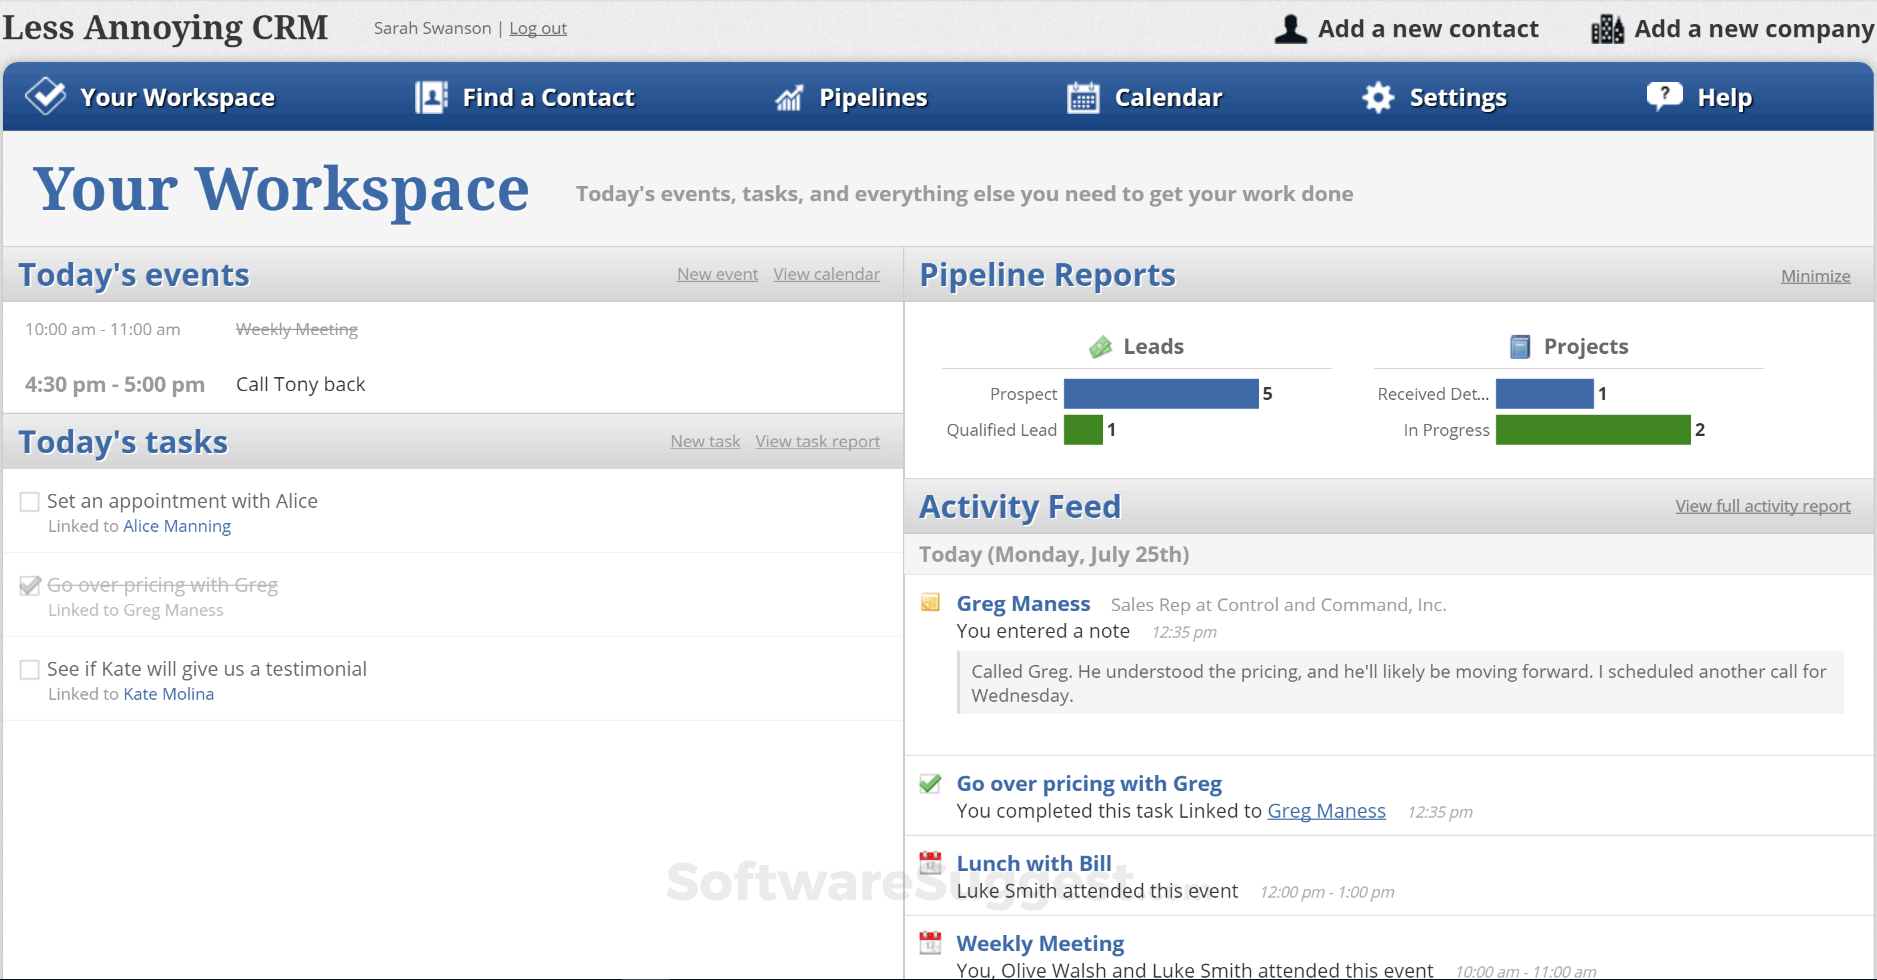Open the Weekly Meeting activity entry

[x=1040, y=944]
